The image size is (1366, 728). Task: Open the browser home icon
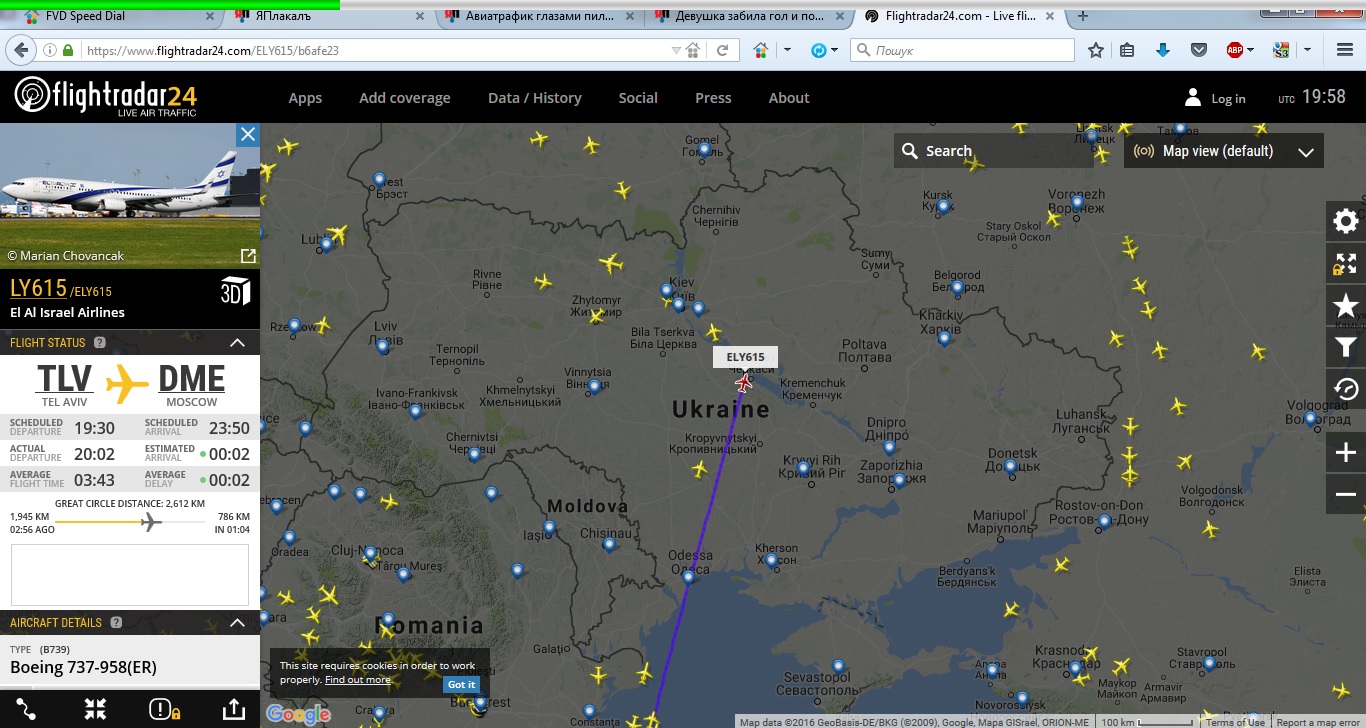(x=761, y=50)
